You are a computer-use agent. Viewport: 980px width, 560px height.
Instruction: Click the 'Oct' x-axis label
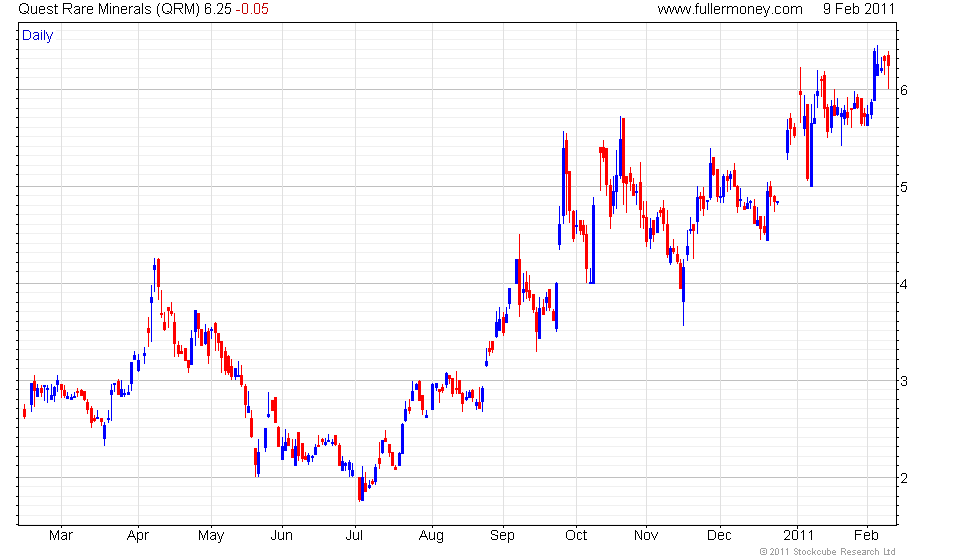pyautogui.click(x=576, y=536)
